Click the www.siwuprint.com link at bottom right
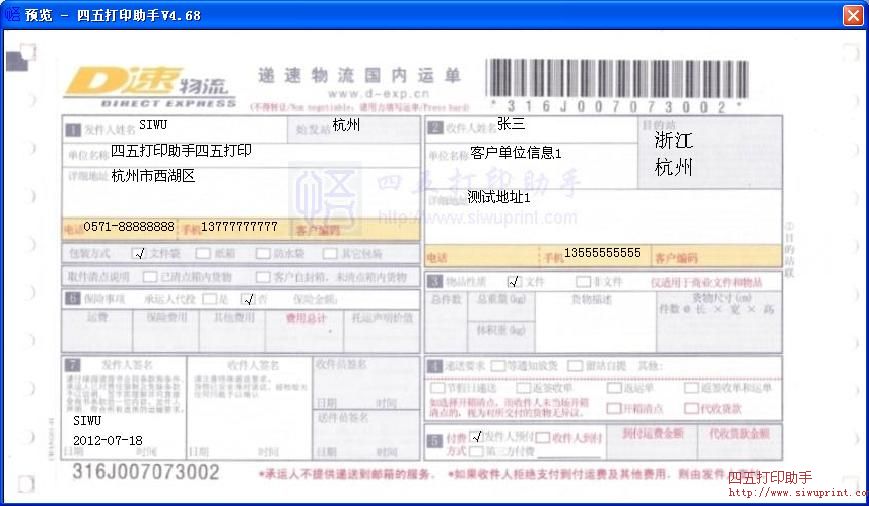This screenshot has width=869, height=506. [x=797, y=493]
